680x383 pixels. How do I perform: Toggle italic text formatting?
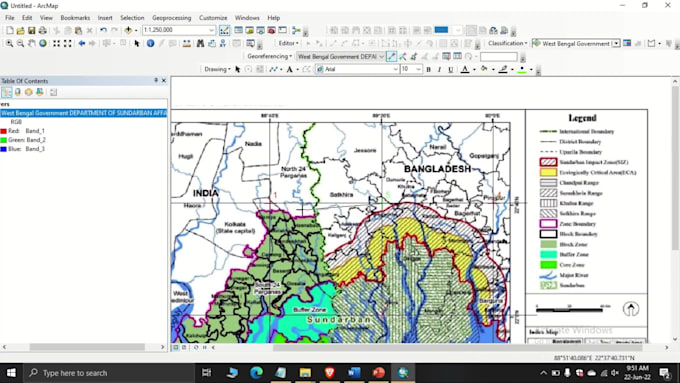coord(439,69)
